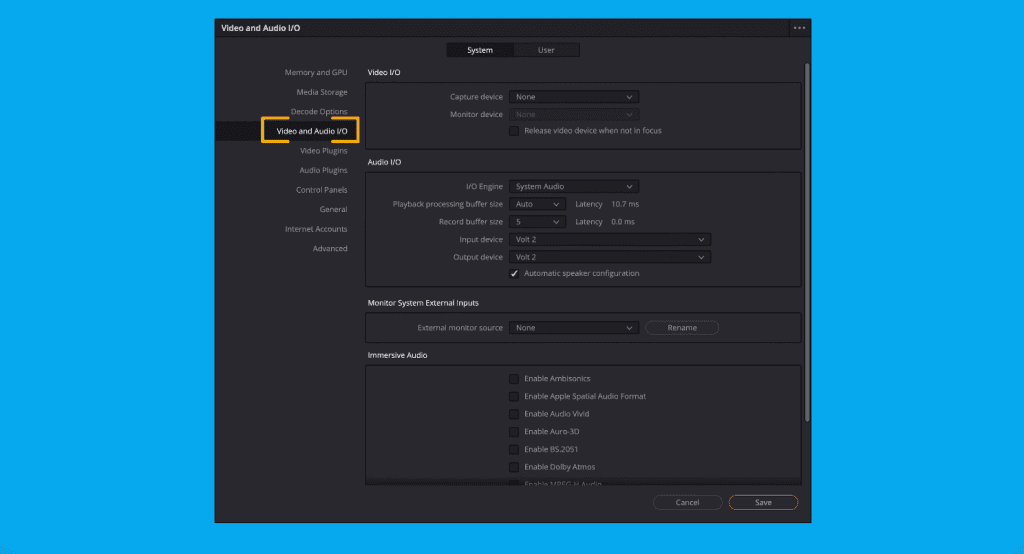Open the External monitor source dropdown
The width and height of the screenshot is (1024, 554).
click(574, 328)
